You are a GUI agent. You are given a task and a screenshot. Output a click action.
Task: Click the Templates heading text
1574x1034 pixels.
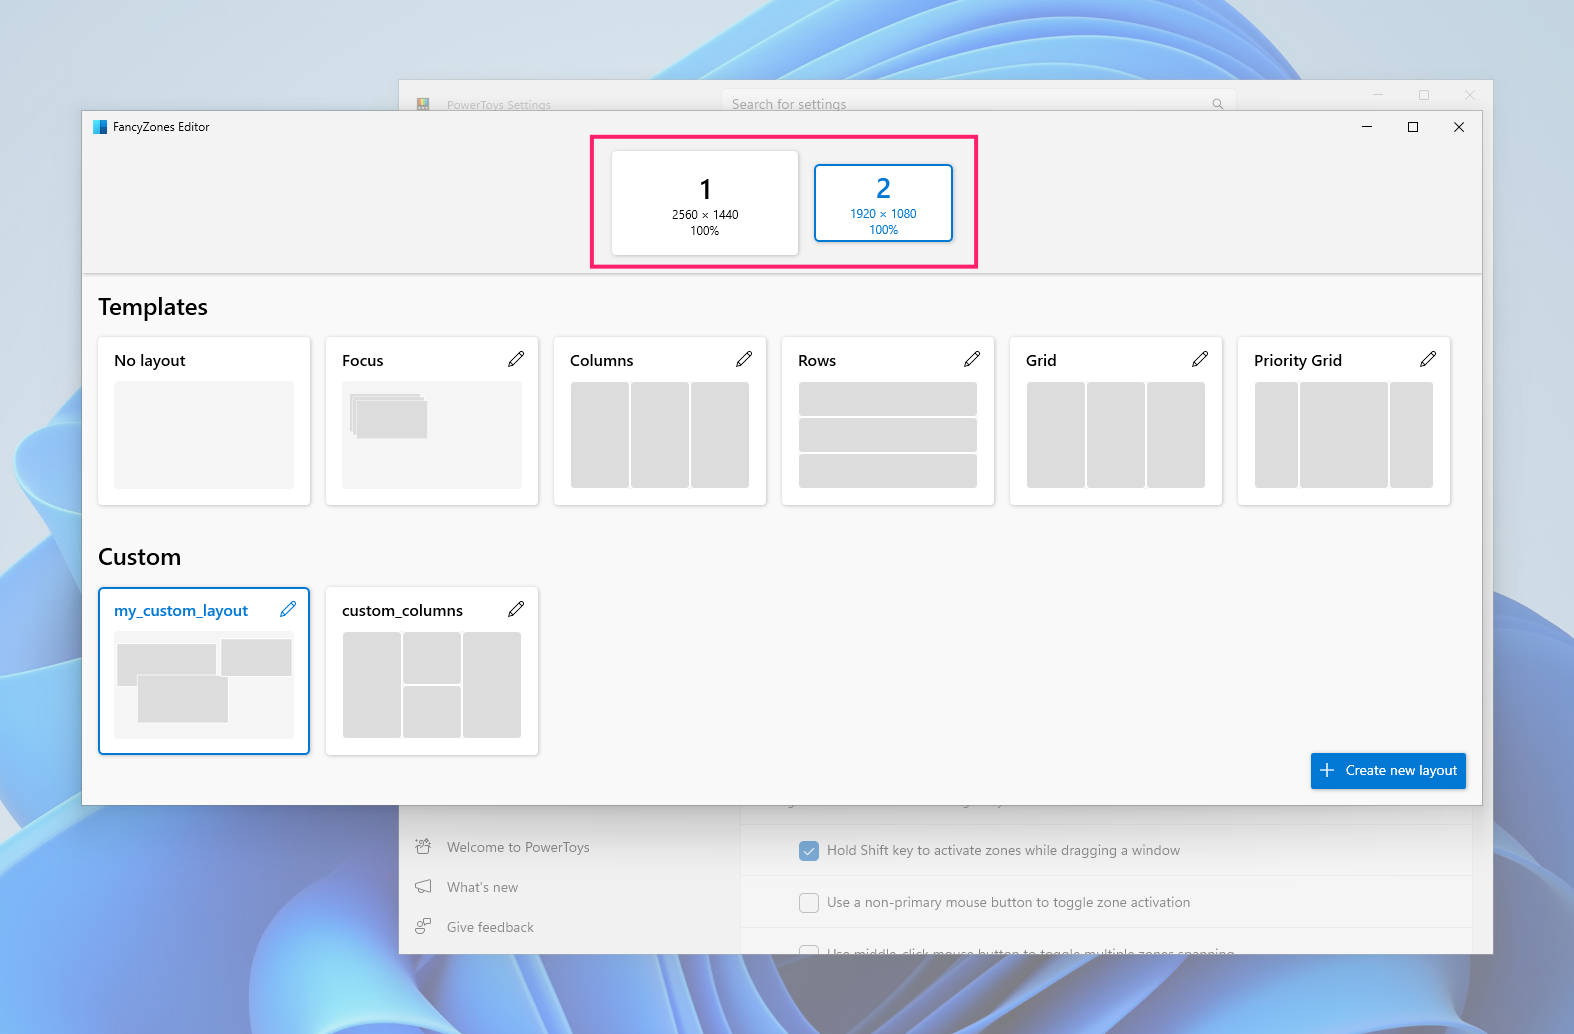tap(153, 307)
